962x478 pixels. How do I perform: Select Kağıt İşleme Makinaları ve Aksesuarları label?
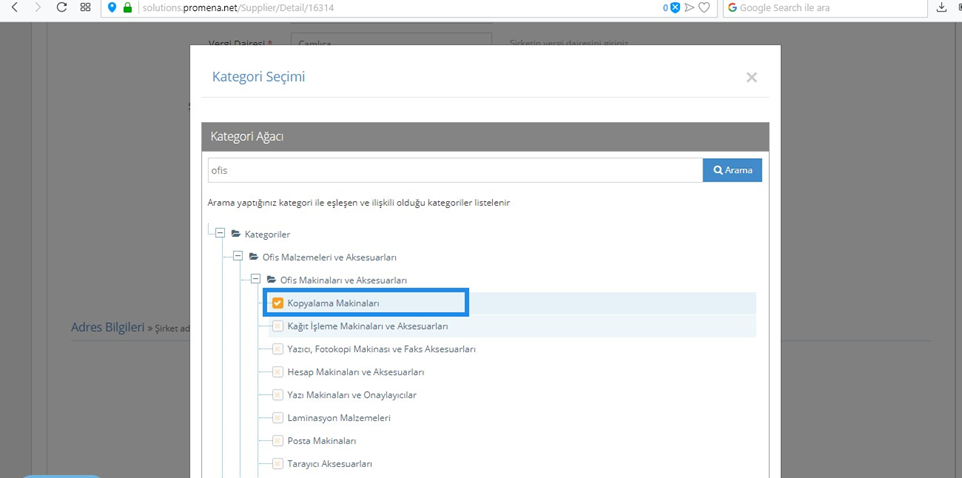(368, 326)
